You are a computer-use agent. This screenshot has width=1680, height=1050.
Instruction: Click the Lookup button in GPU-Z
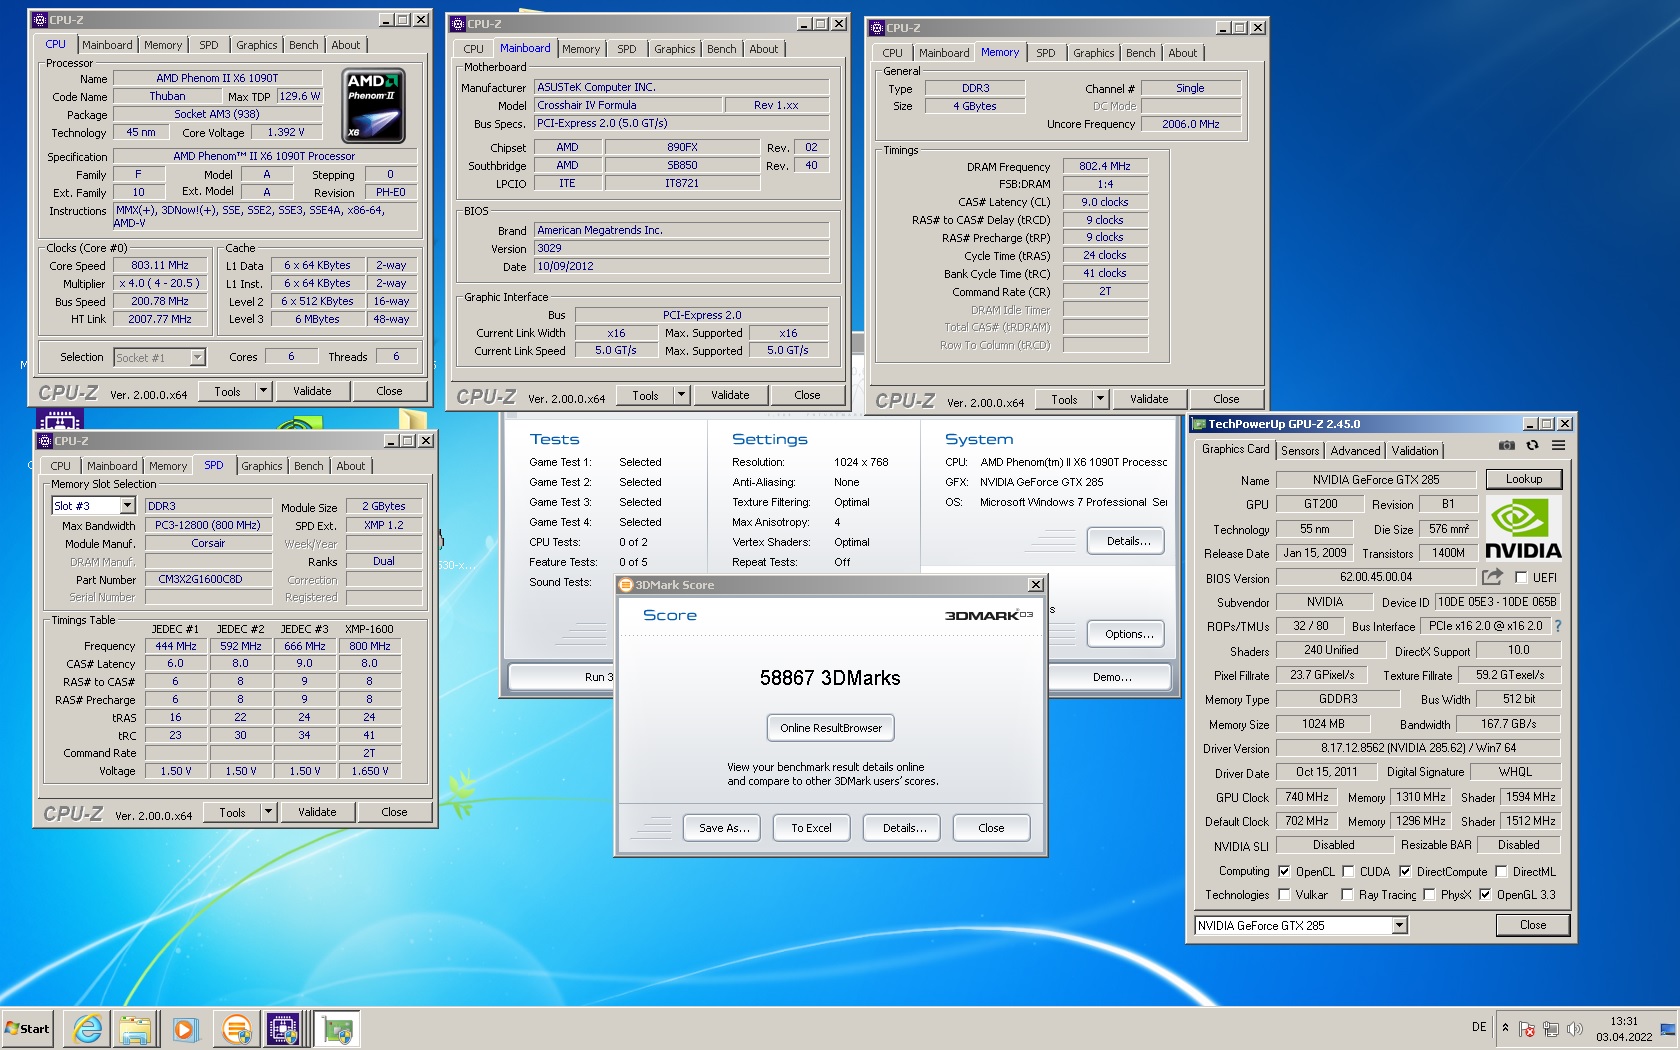pos(1524,479)
